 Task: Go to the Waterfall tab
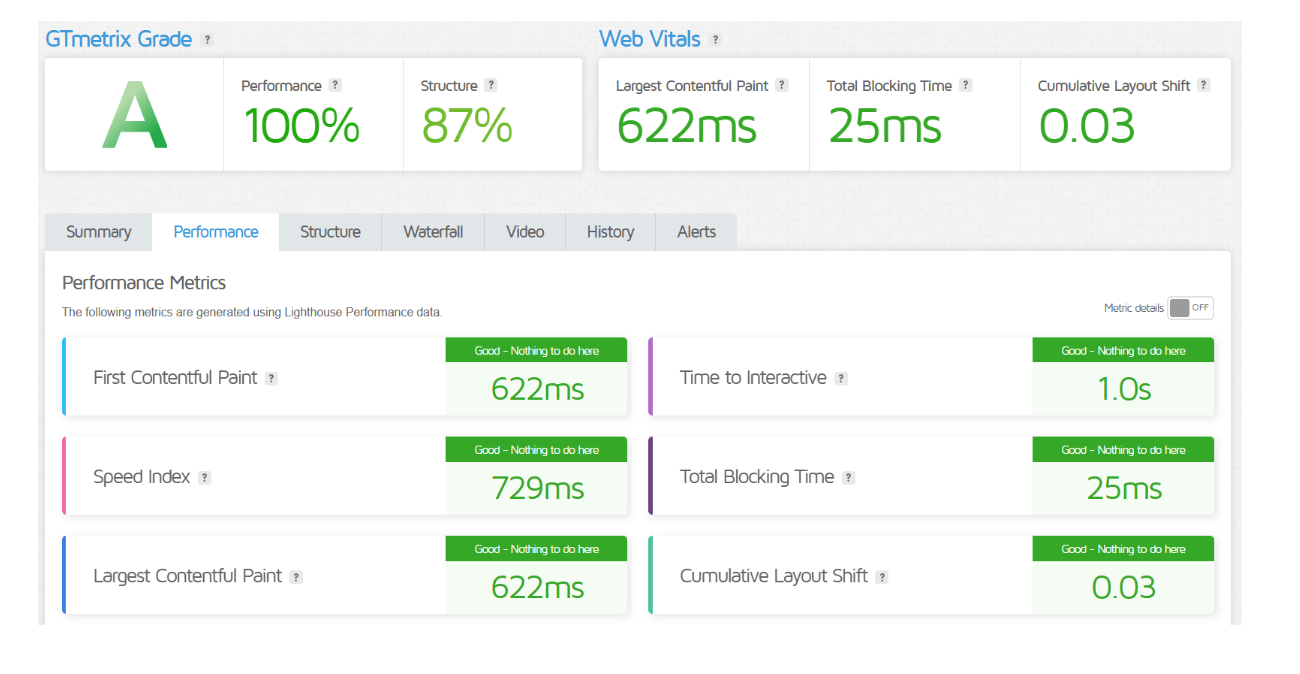[x=433, y=232]
